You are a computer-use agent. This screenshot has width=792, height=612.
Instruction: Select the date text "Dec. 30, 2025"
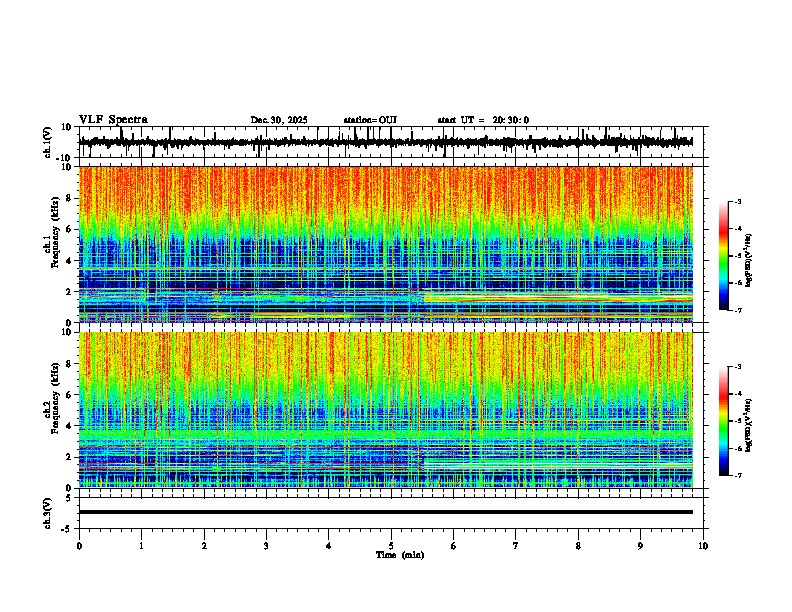click(x=279, y=120)
